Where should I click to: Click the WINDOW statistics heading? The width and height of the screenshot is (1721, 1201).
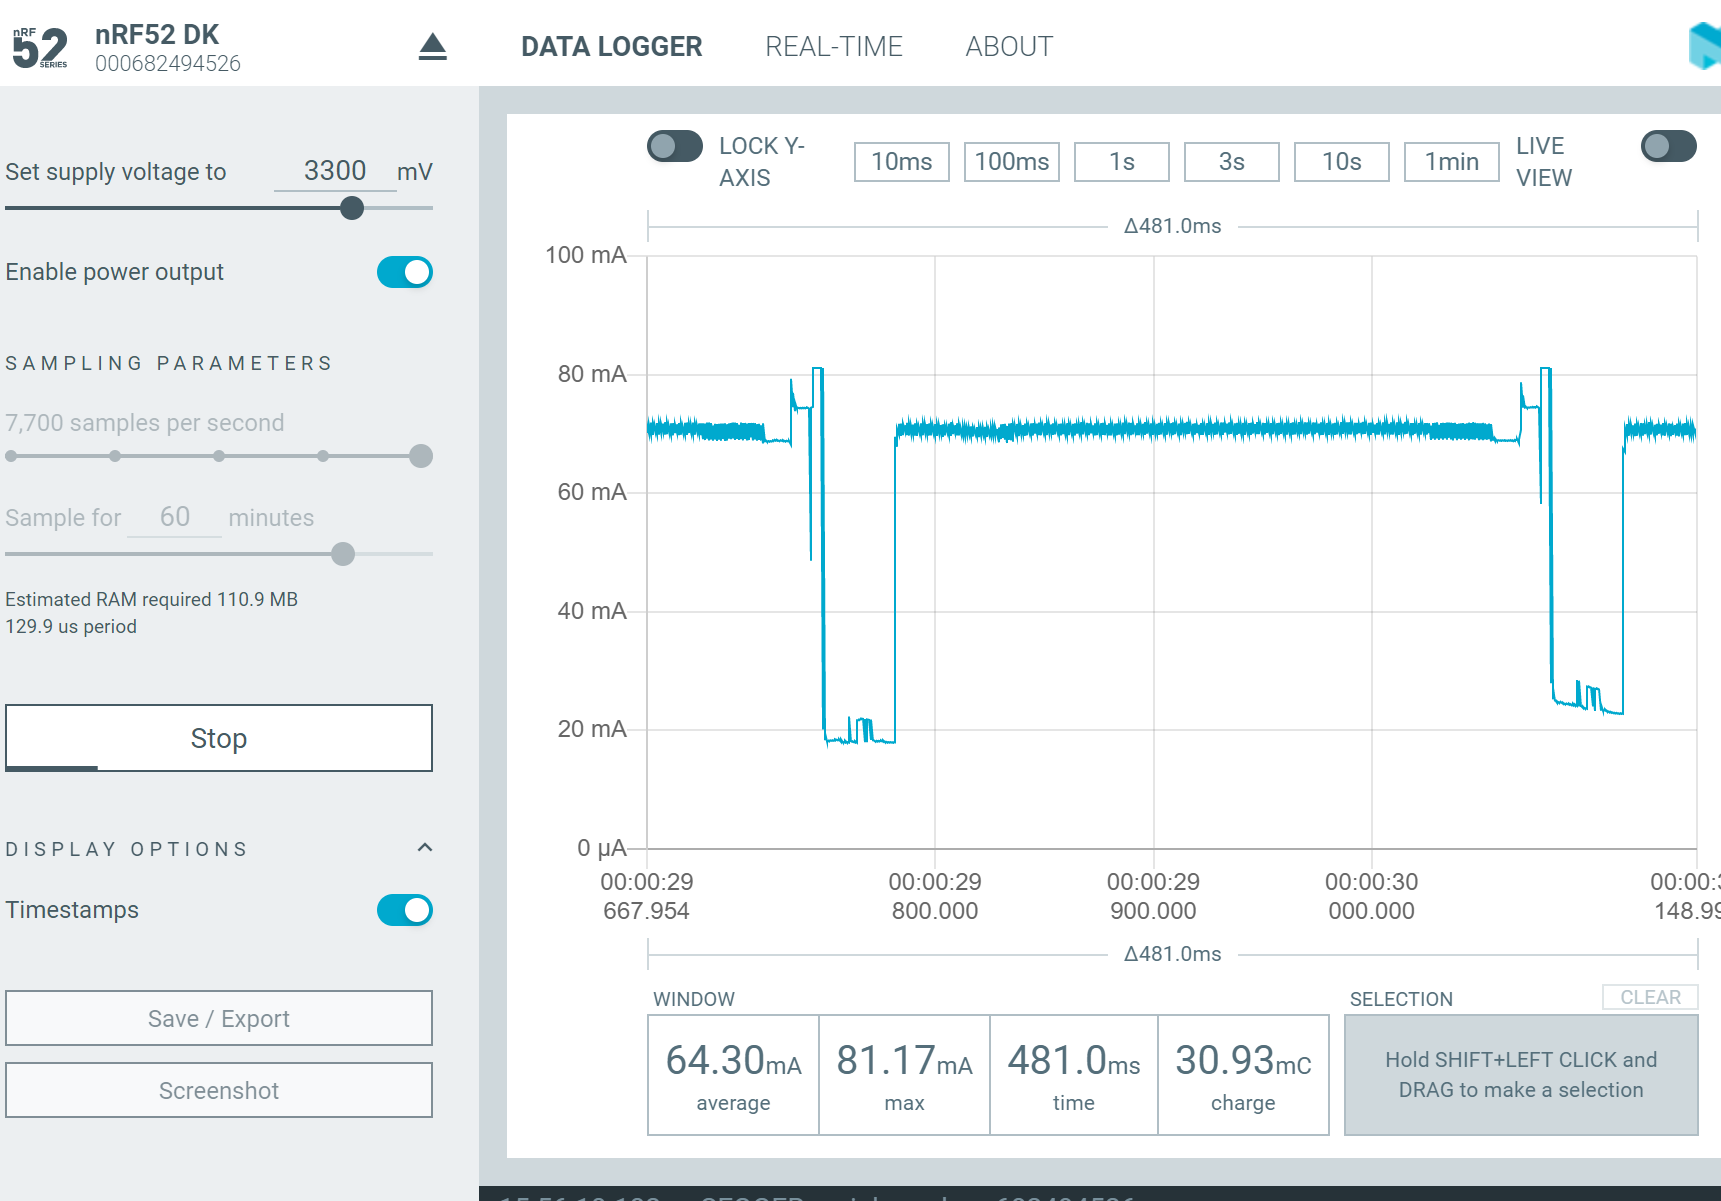694,999
